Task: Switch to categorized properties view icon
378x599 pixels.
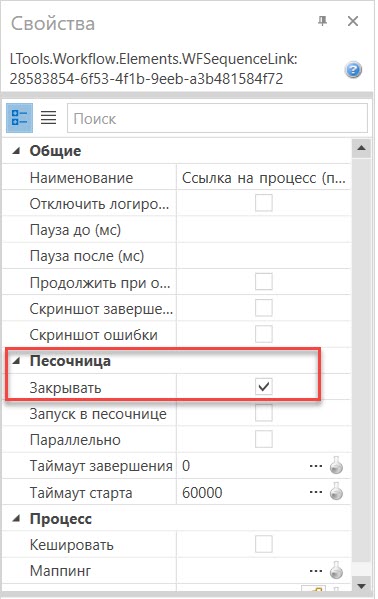Action: coord(19,118)
